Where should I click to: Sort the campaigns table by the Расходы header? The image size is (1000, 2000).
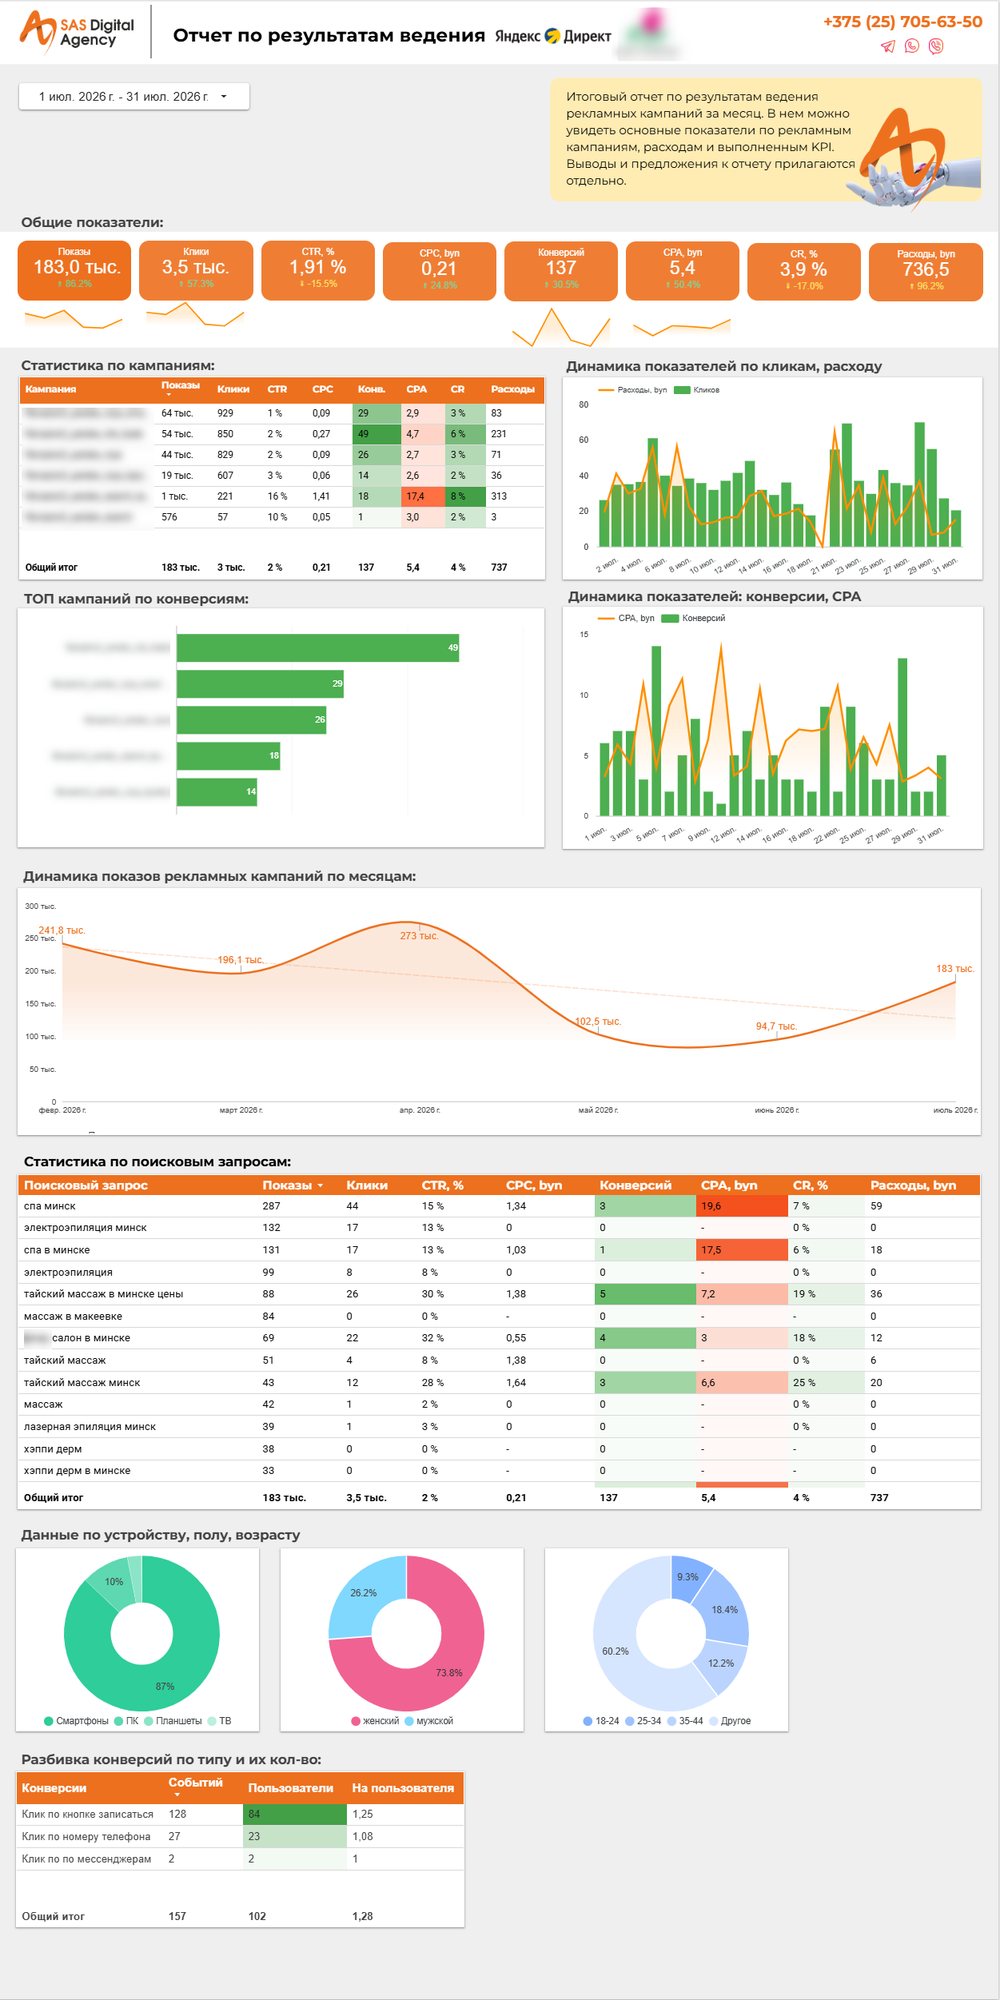[x=513, y=389]
